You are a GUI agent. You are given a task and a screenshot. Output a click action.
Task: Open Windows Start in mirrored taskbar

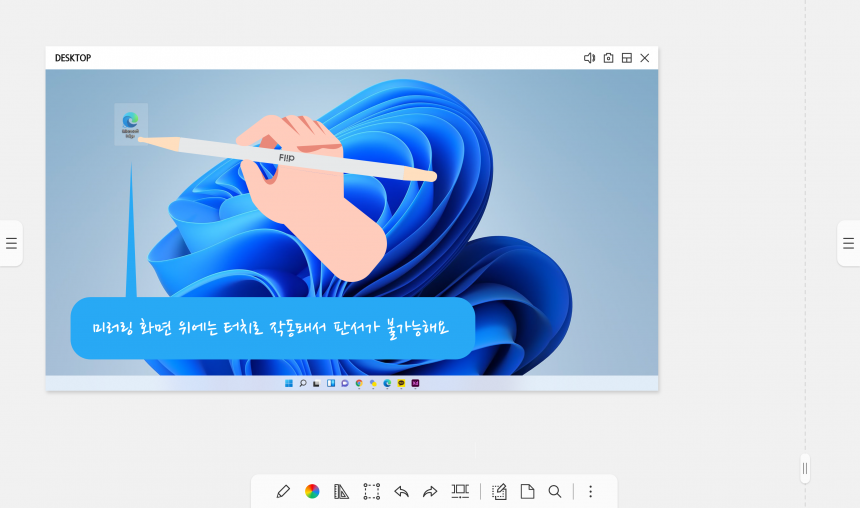(x=289, y=383)
